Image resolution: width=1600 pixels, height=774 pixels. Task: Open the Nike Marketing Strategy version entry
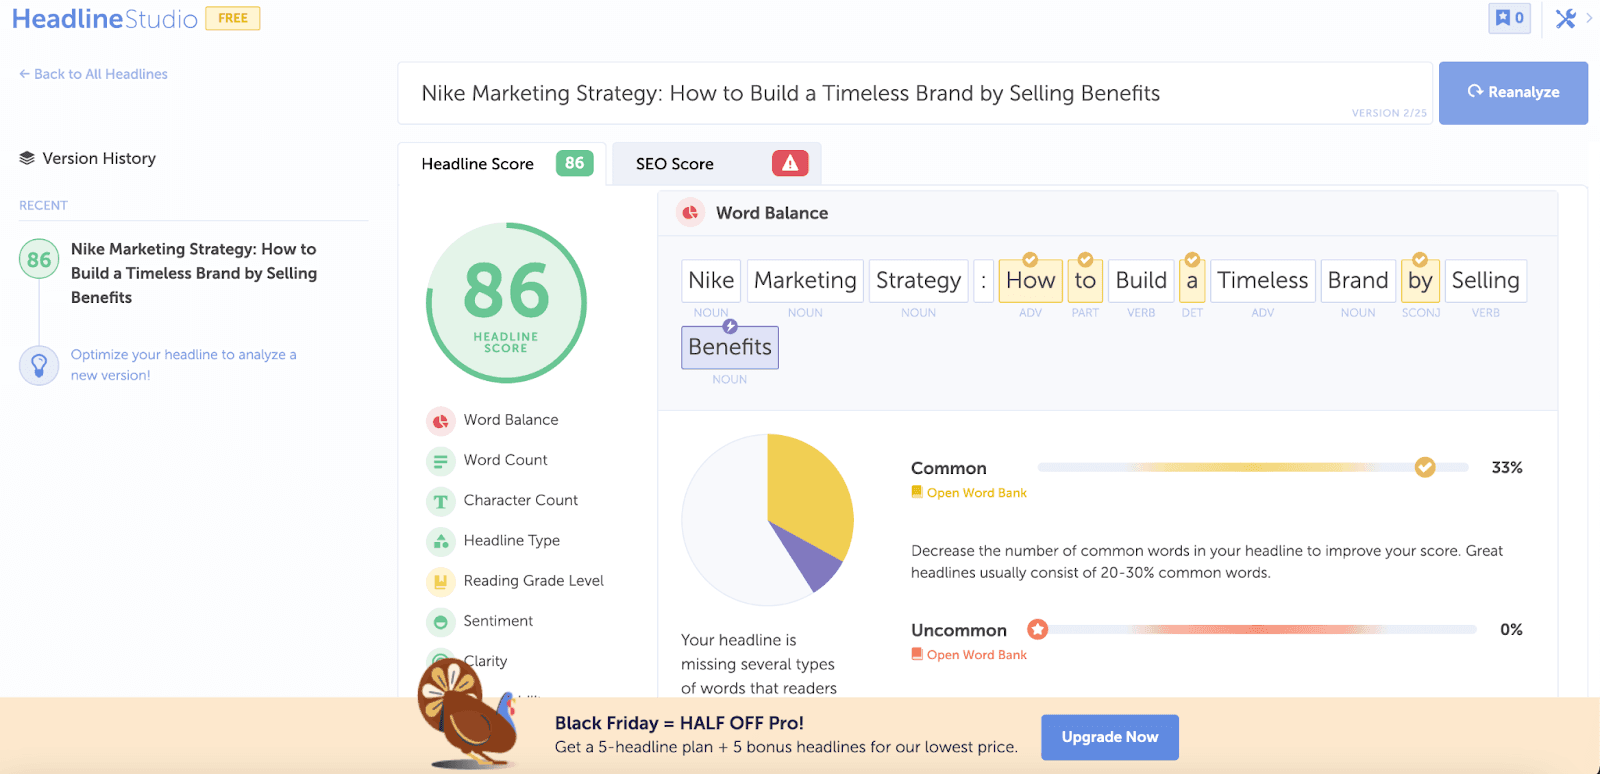tap(194, 273)
